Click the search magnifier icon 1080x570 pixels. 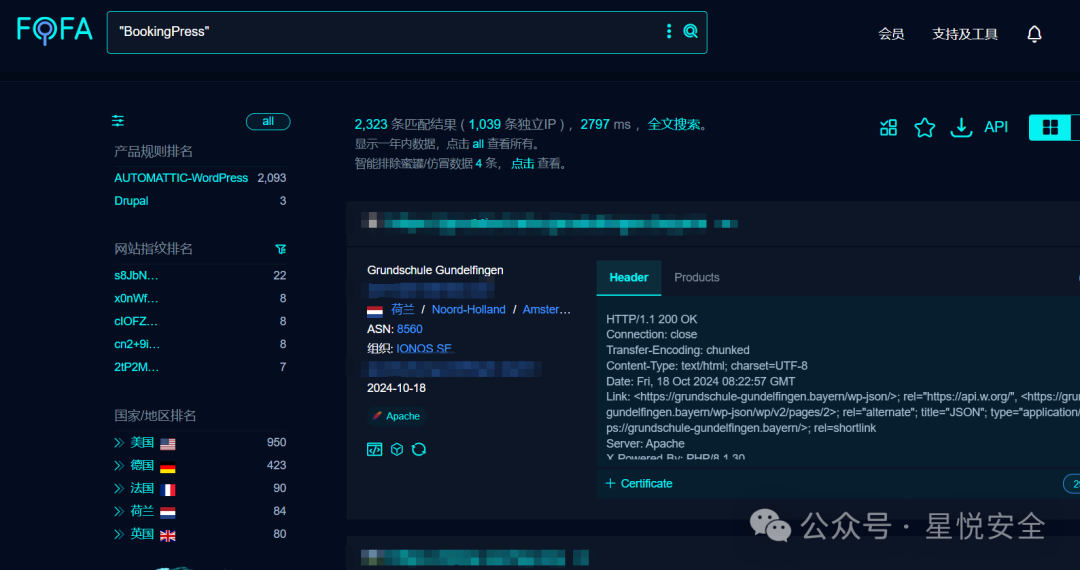point(690,31)
